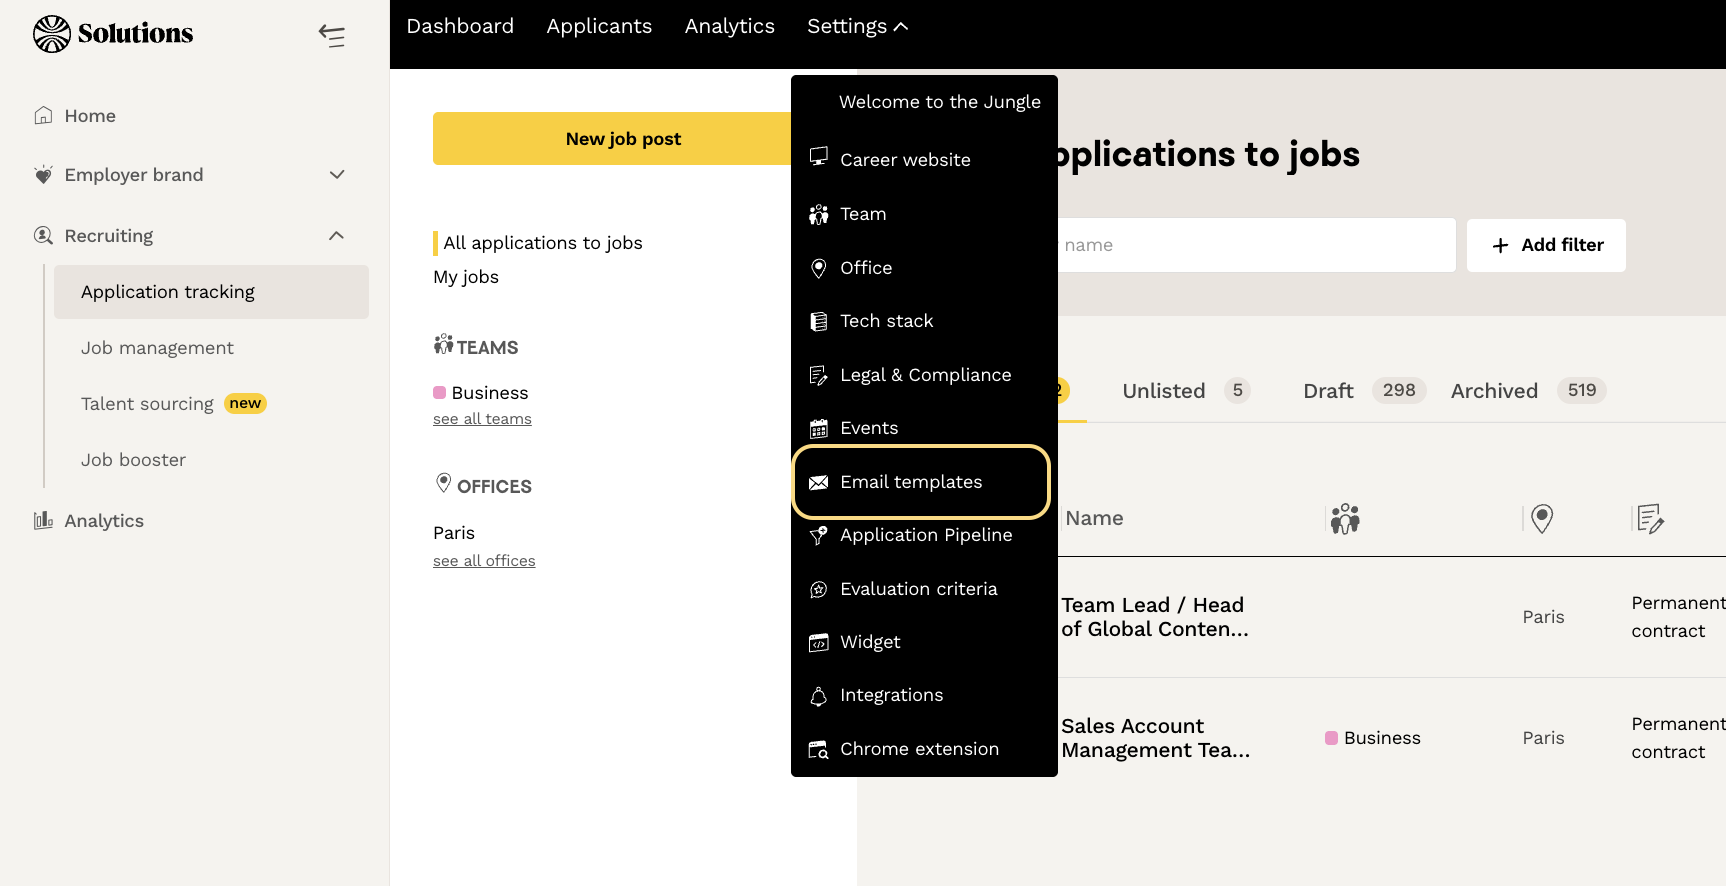Click the New job post button
Screen dimensions: 1726x886
[x=622, y=139]
